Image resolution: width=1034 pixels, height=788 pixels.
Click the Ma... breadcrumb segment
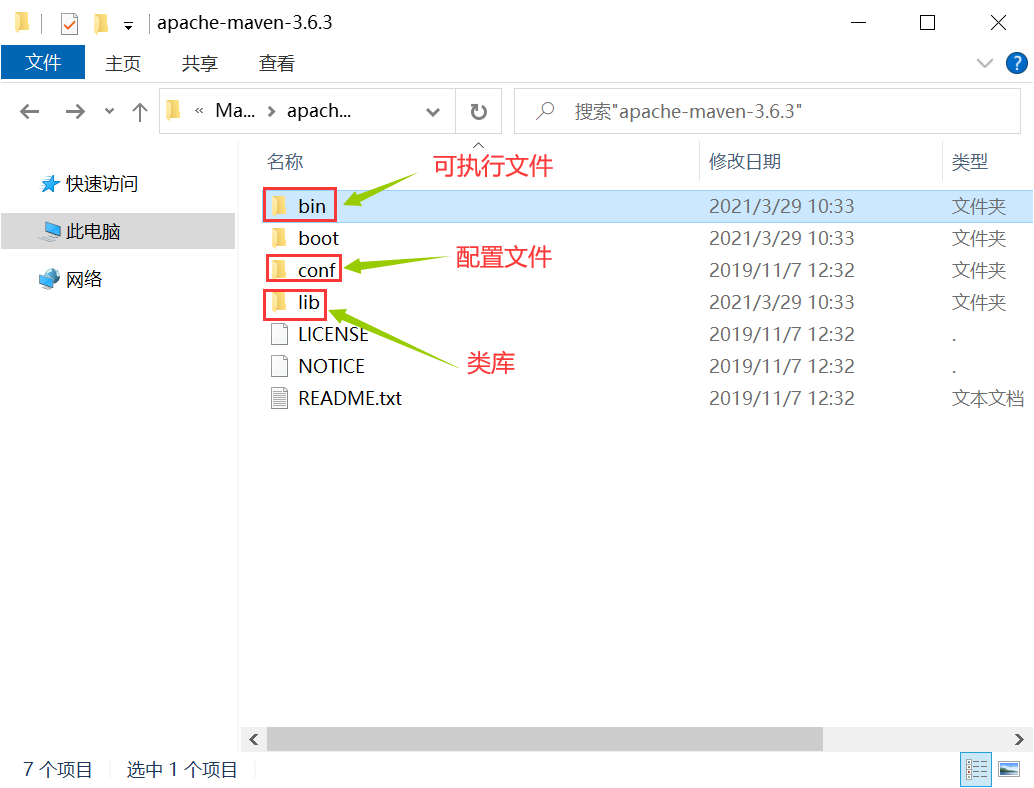(235, 111)
